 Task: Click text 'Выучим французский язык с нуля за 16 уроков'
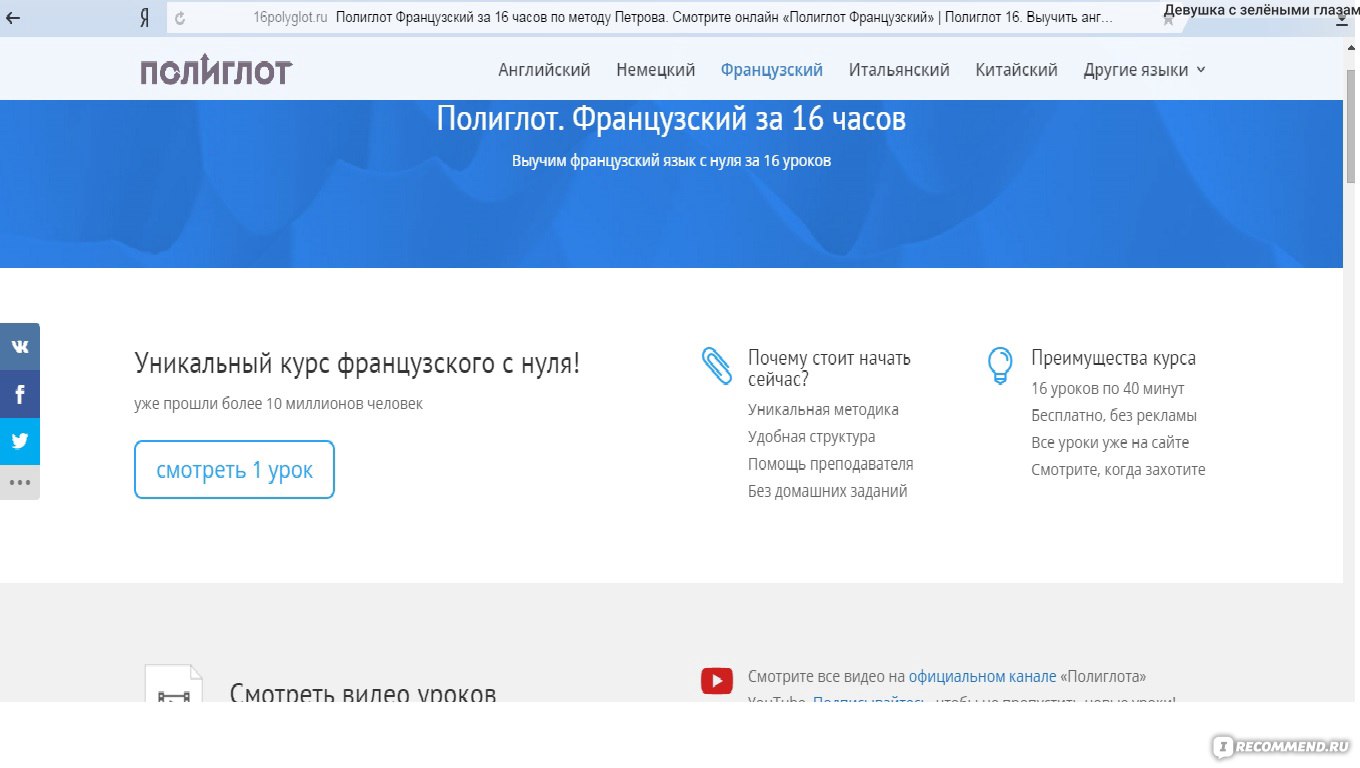coord(671,160)
